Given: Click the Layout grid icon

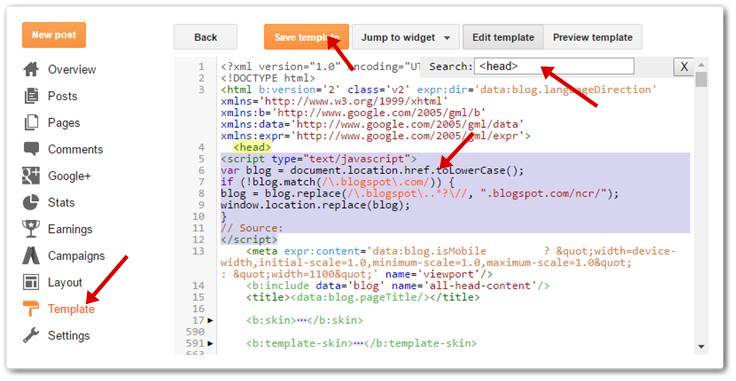Looking at the screenshot, I should click(31, 282).
